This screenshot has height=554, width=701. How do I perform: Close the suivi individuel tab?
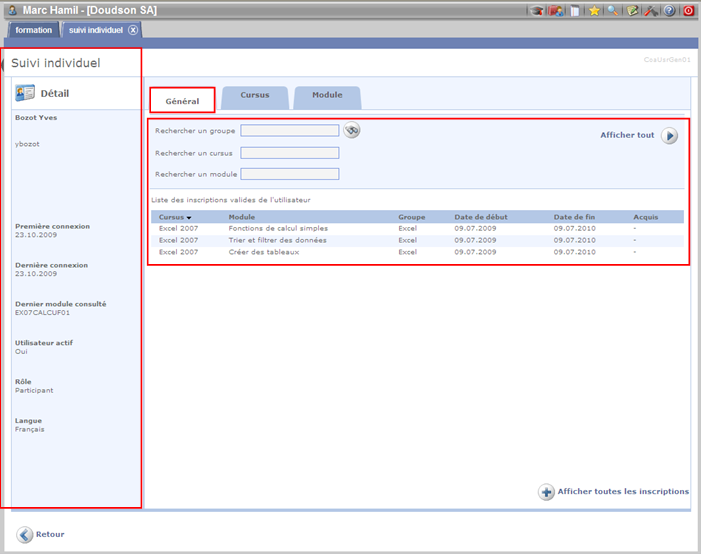point(133,30)
